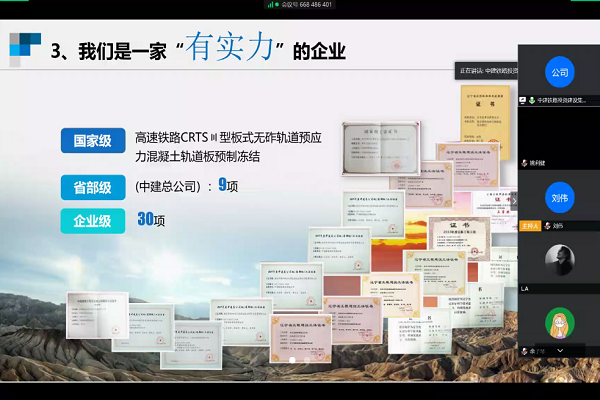
Task: Click the 公司 participant avatar
Action: (x=559, y=73)
